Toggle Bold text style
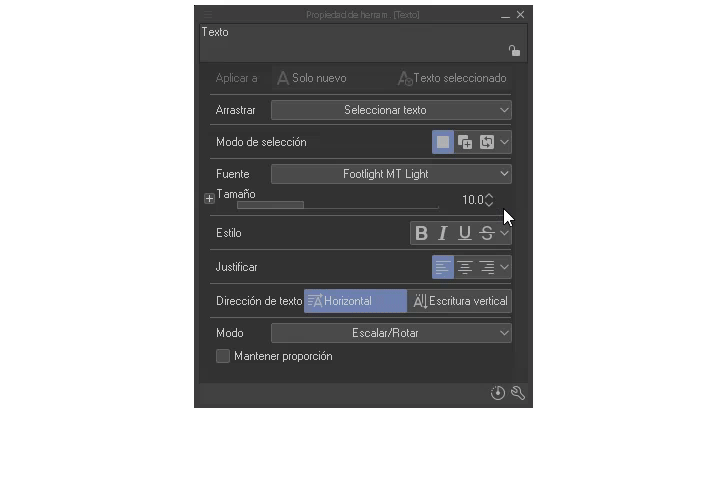The image size is (728, 494). 421,233
